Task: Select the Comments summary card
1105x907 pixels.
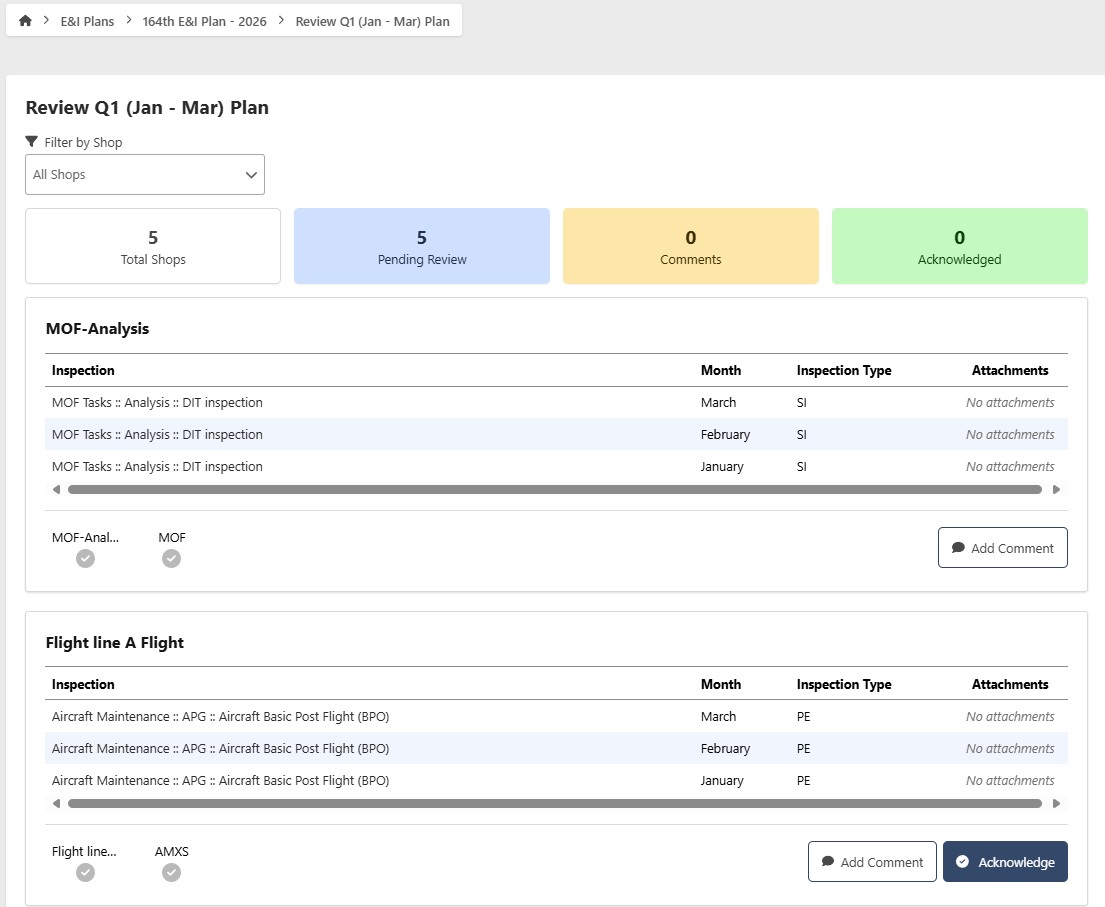Action: click(690, 246)
